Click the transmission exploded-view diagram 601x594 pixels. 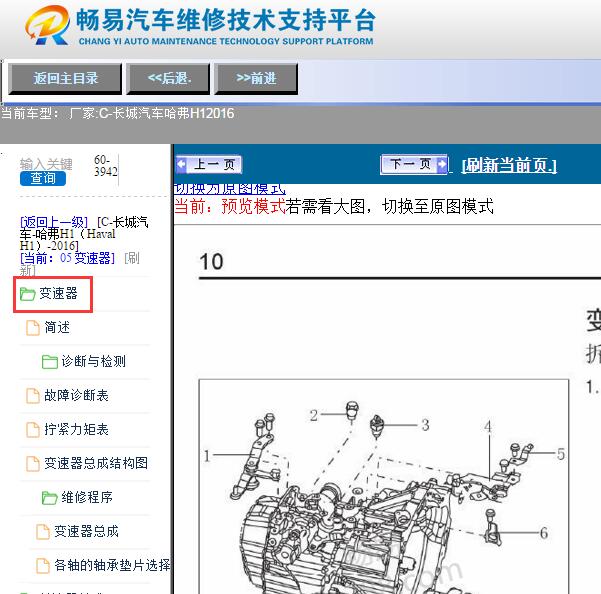(384, 487)
